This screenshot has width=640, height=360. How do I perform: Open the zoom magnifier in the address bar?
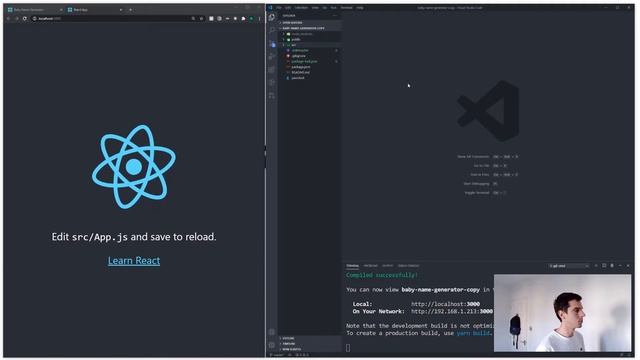click(193, 18)
